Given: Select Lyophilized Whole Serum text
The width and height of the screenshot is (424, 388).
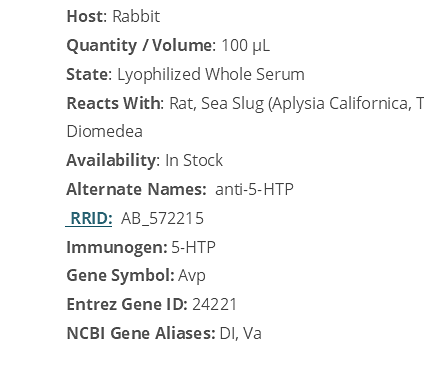Looking at the screenshot, I should click(x=211, y=74).
